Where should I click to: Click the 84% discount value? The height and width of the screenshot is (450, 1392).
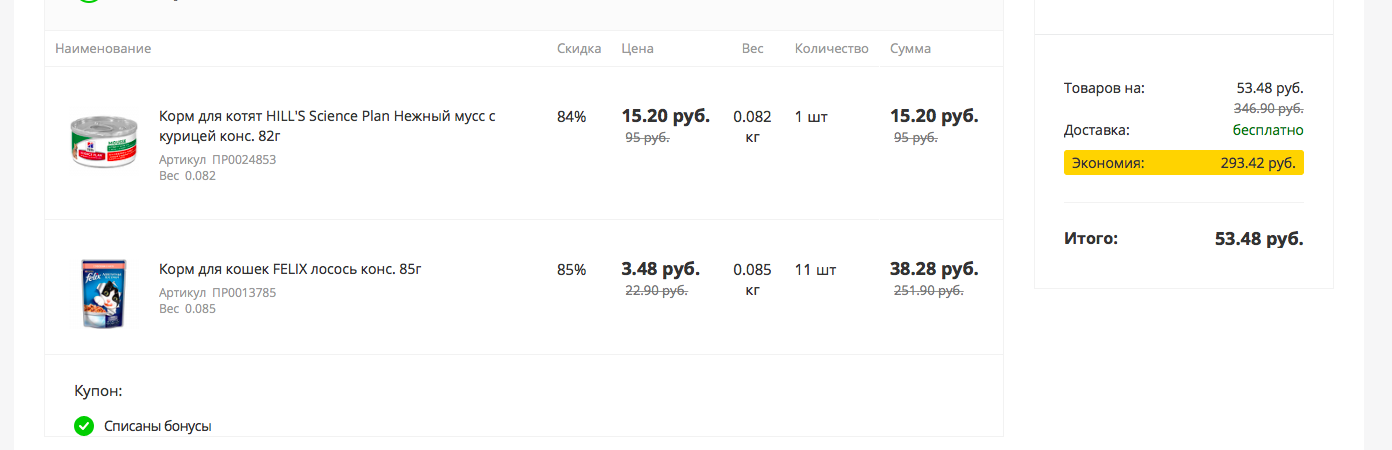click(x=572, y=116)
